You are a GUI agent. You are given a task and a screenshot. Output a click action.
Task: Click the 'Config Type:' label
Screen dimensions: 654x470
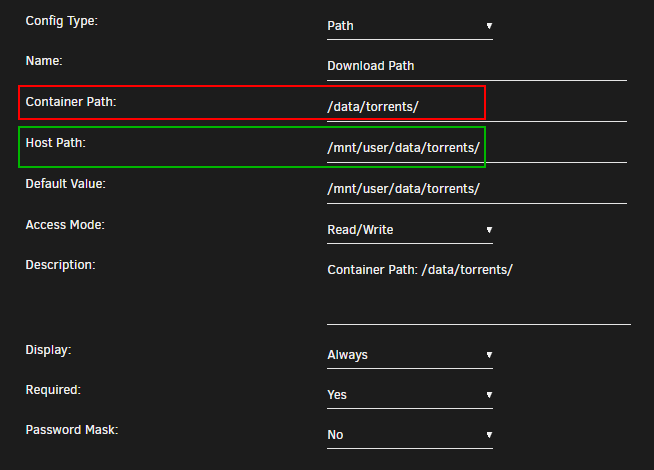pyautogui.click(x=61, y=21)
